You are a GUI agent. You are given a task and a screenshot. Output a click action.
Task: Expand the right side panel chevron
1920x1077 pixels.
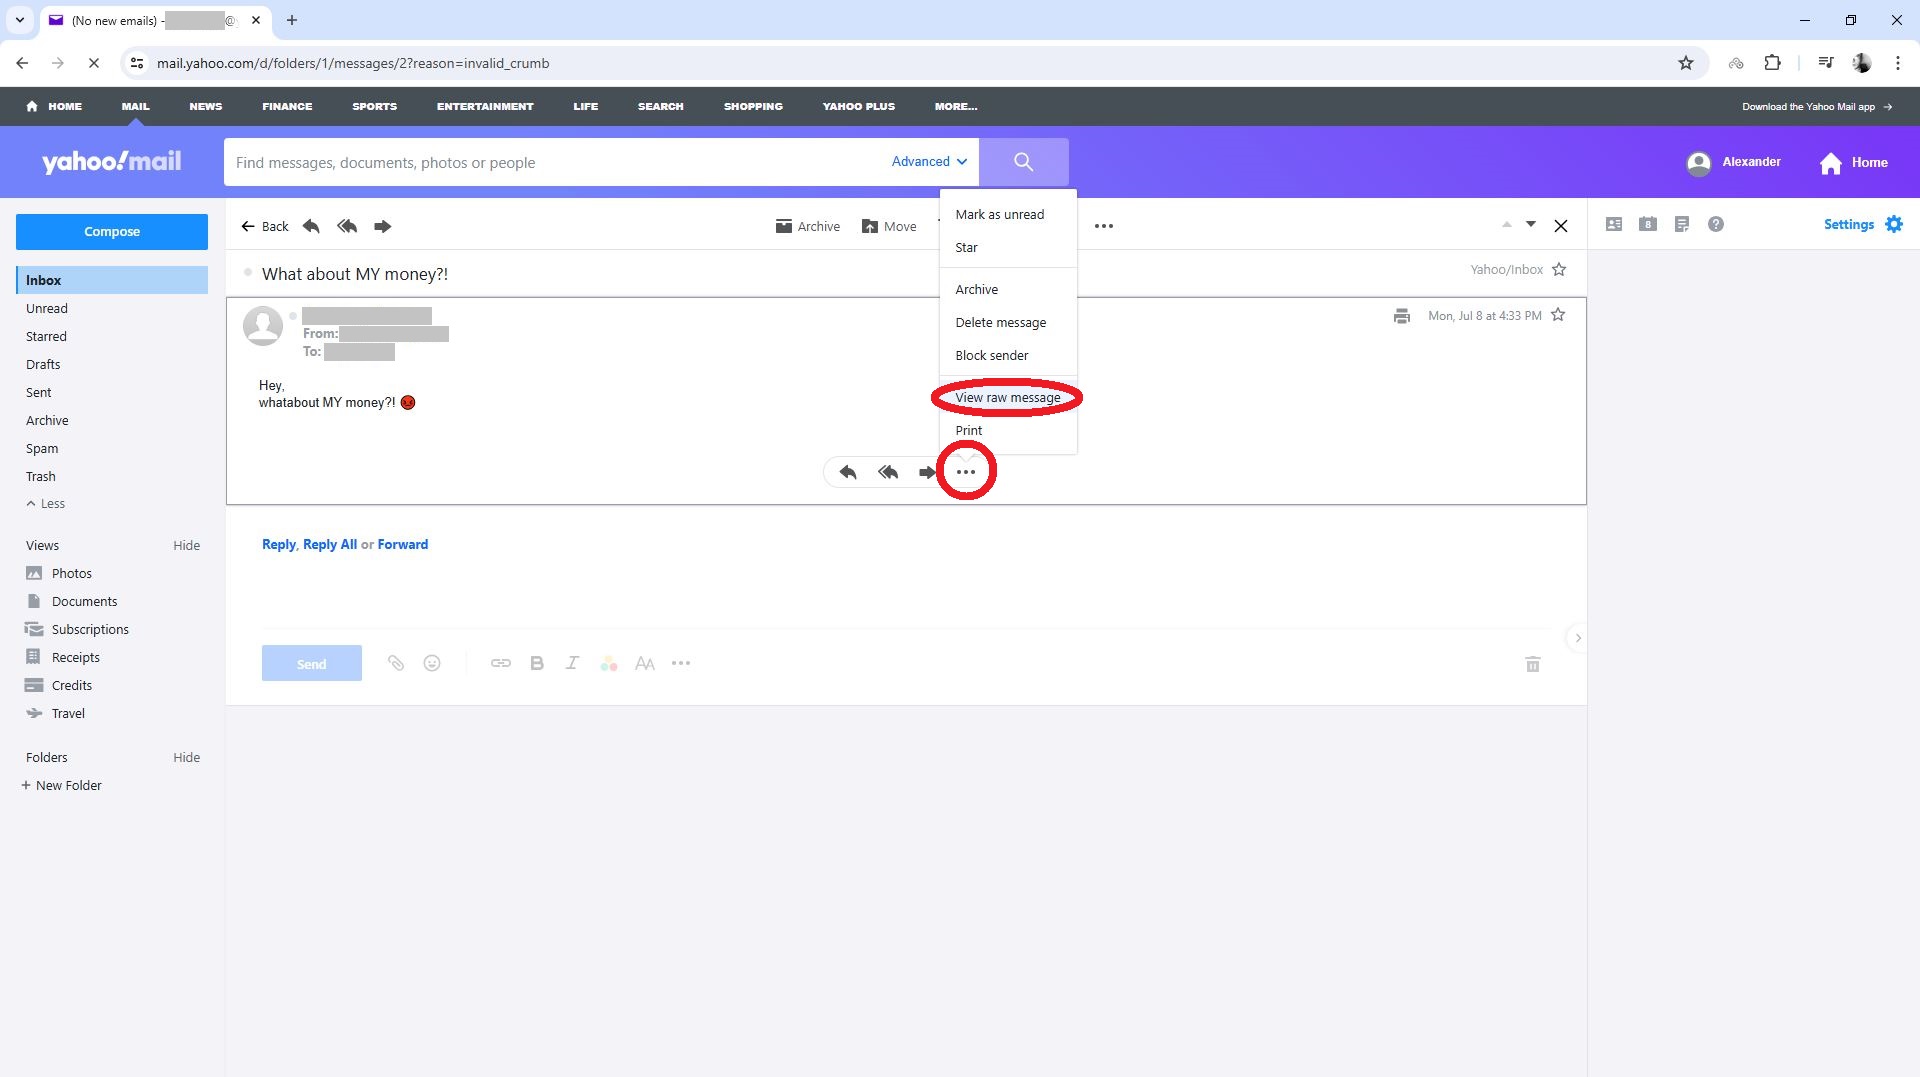click(1578, 638)
